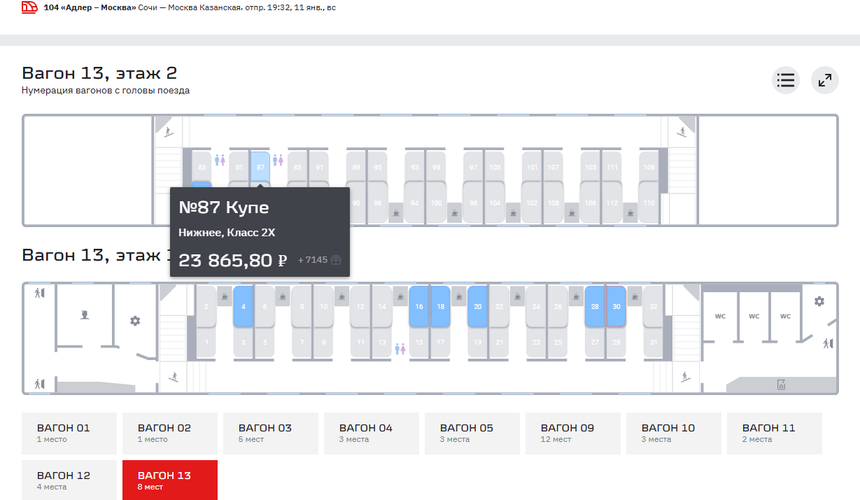The width and height of the screenshot is (860, 500).
Task: Switch to Вагон 01 tab
Action: 69,433
